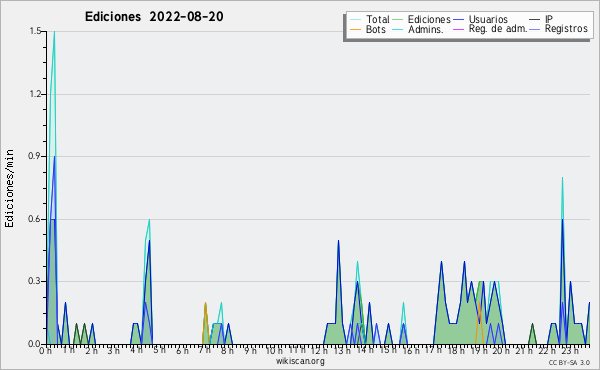600x370 pixels.
Task: Click the 0.6 y-axis value
Action: coord(35,219)
